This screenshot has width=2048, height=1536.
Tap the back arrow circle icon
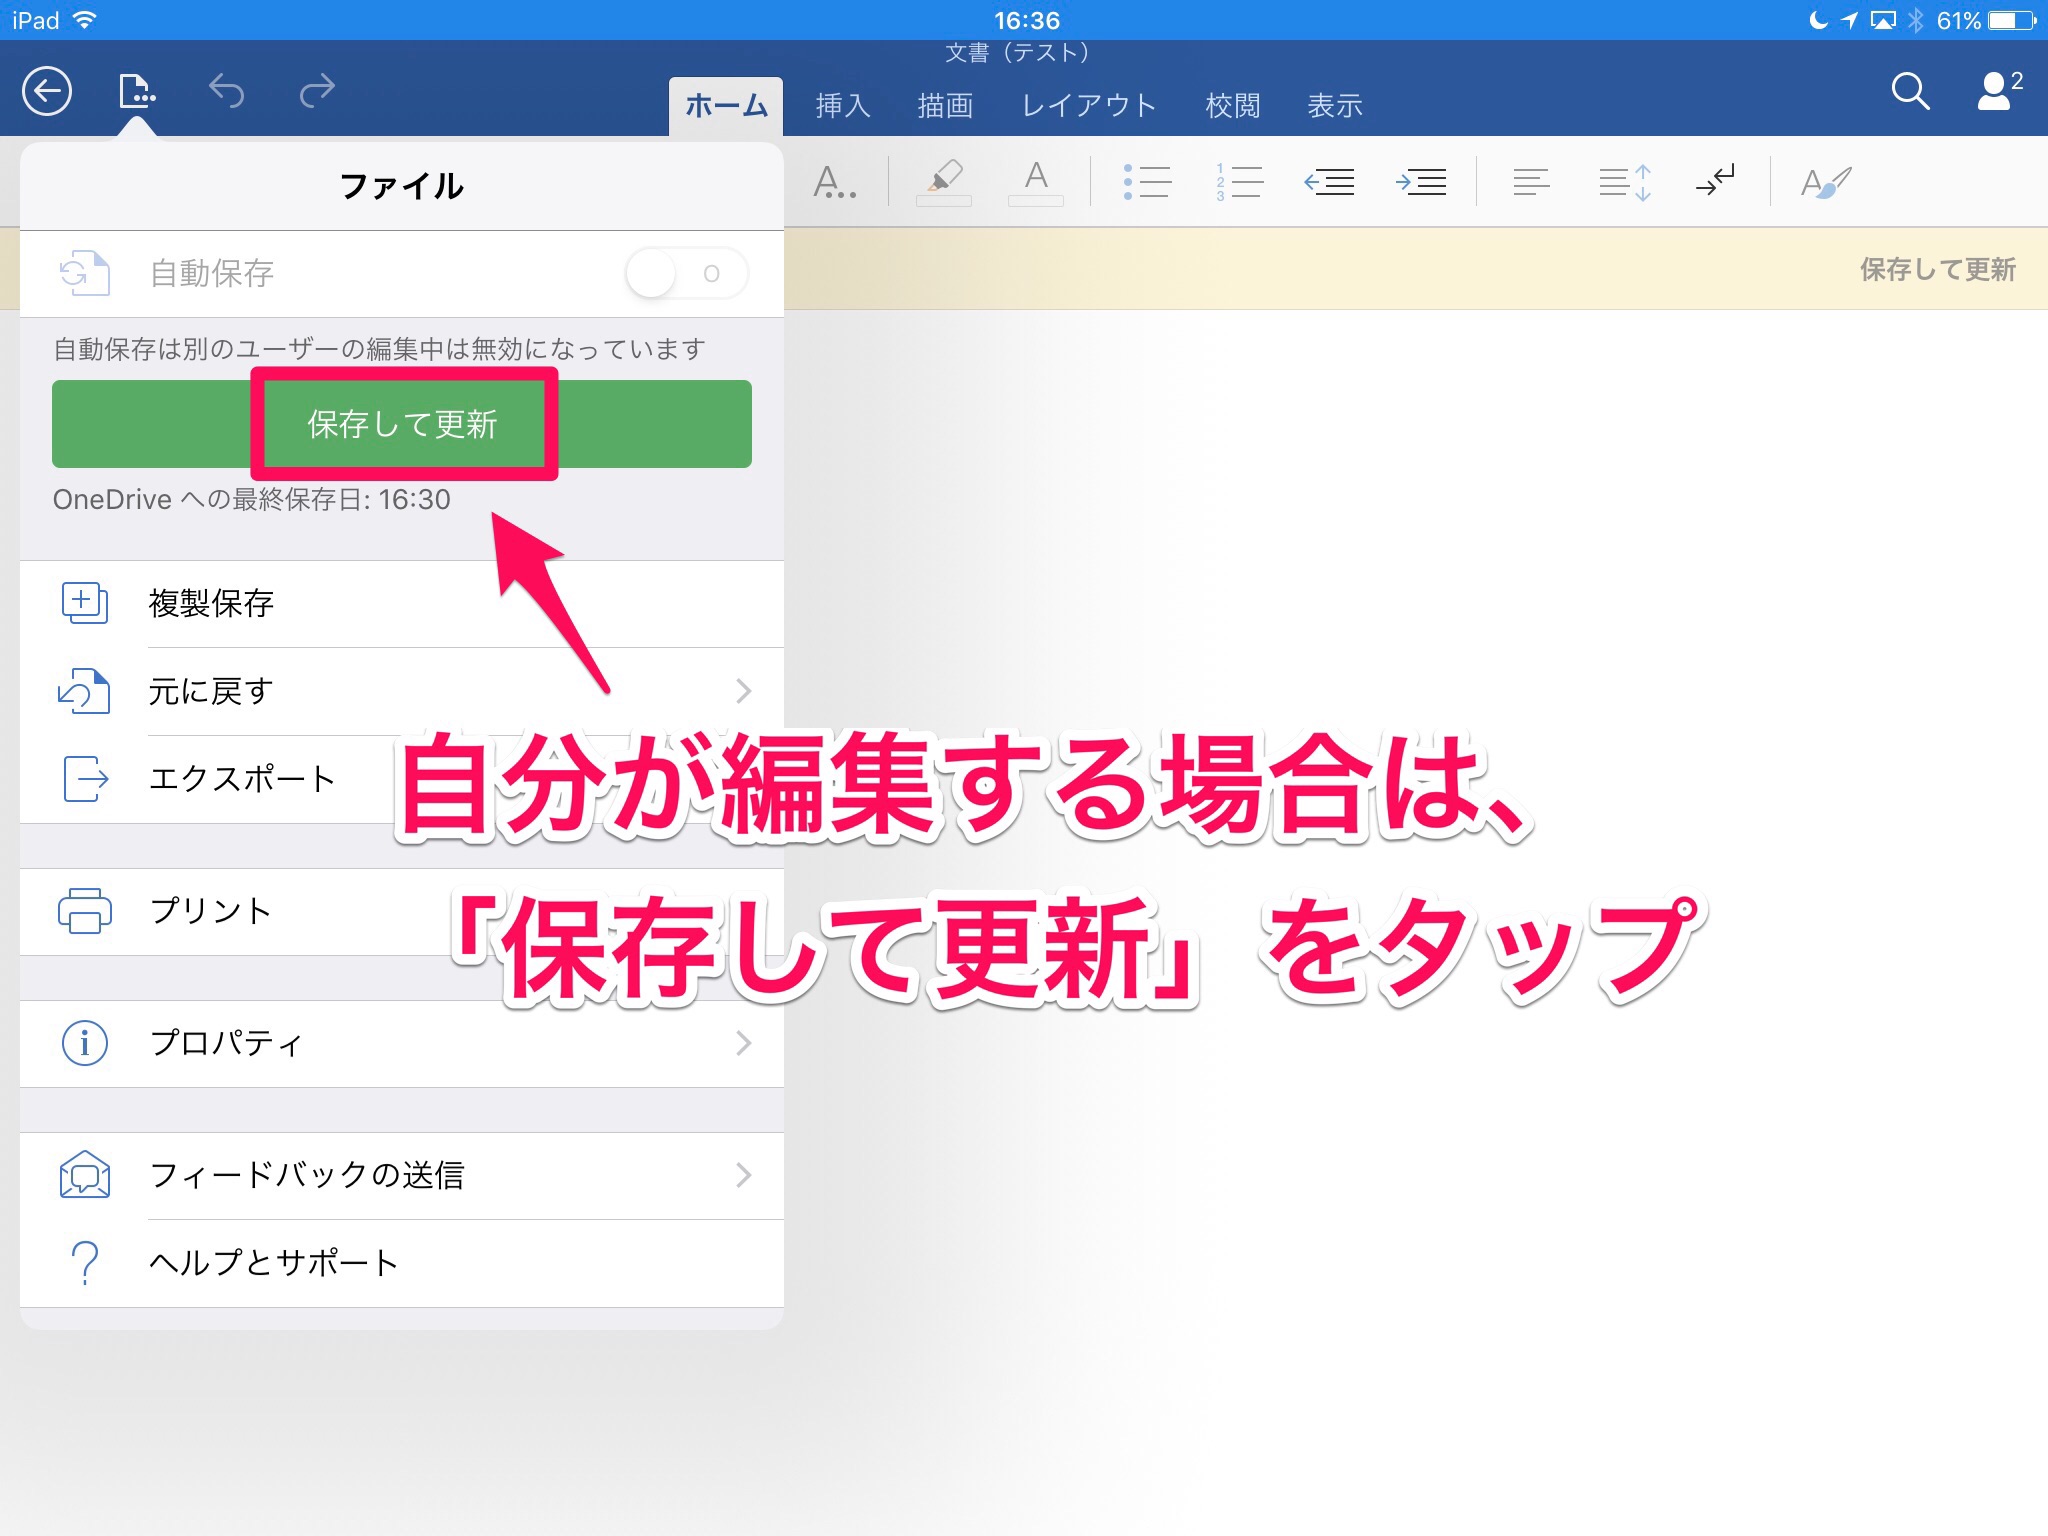[47, 92]
